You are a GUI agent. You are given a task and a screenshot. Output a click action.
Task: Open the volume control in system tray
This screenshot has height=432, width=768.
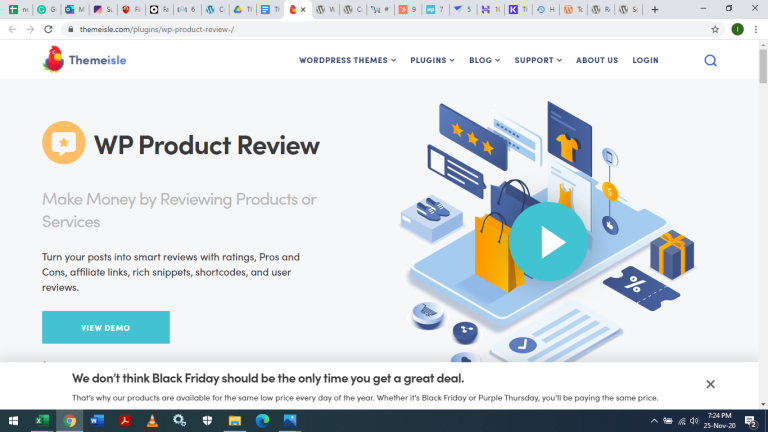(694, 421)
